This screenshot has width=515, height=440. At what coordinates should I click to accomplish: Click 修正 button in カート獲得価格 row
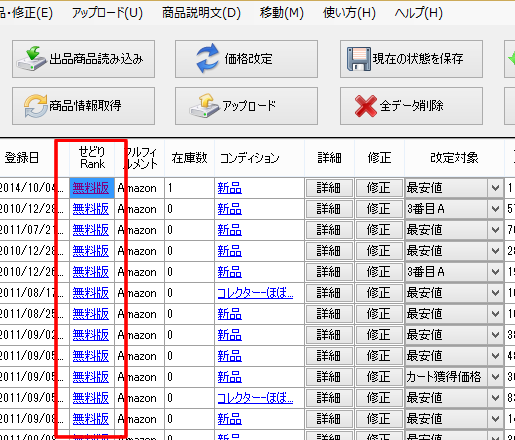[379, 377]
